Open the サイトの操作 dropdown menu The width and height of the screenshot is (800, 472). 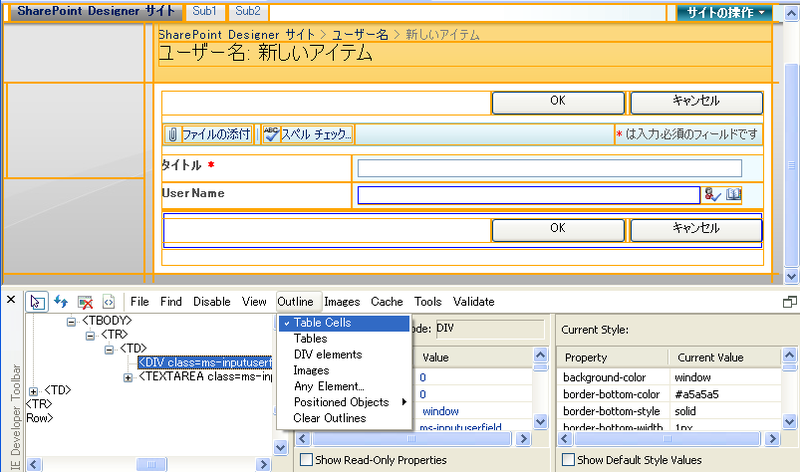click(725, 13)
